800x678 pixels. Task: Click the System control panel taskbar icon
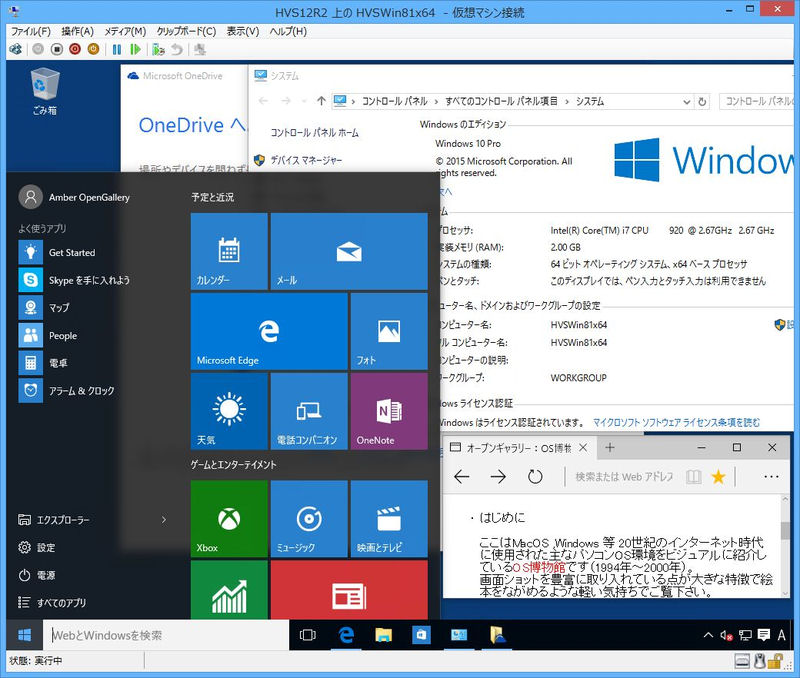tap(459, 635)
